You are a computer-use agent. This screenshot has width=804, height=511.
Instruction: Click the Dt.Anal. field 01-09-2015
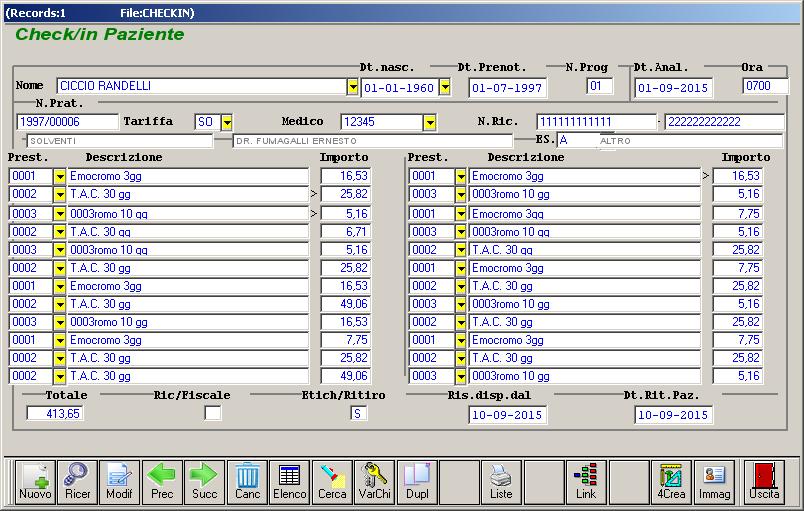pyautogui.click(x=673, y=88)
